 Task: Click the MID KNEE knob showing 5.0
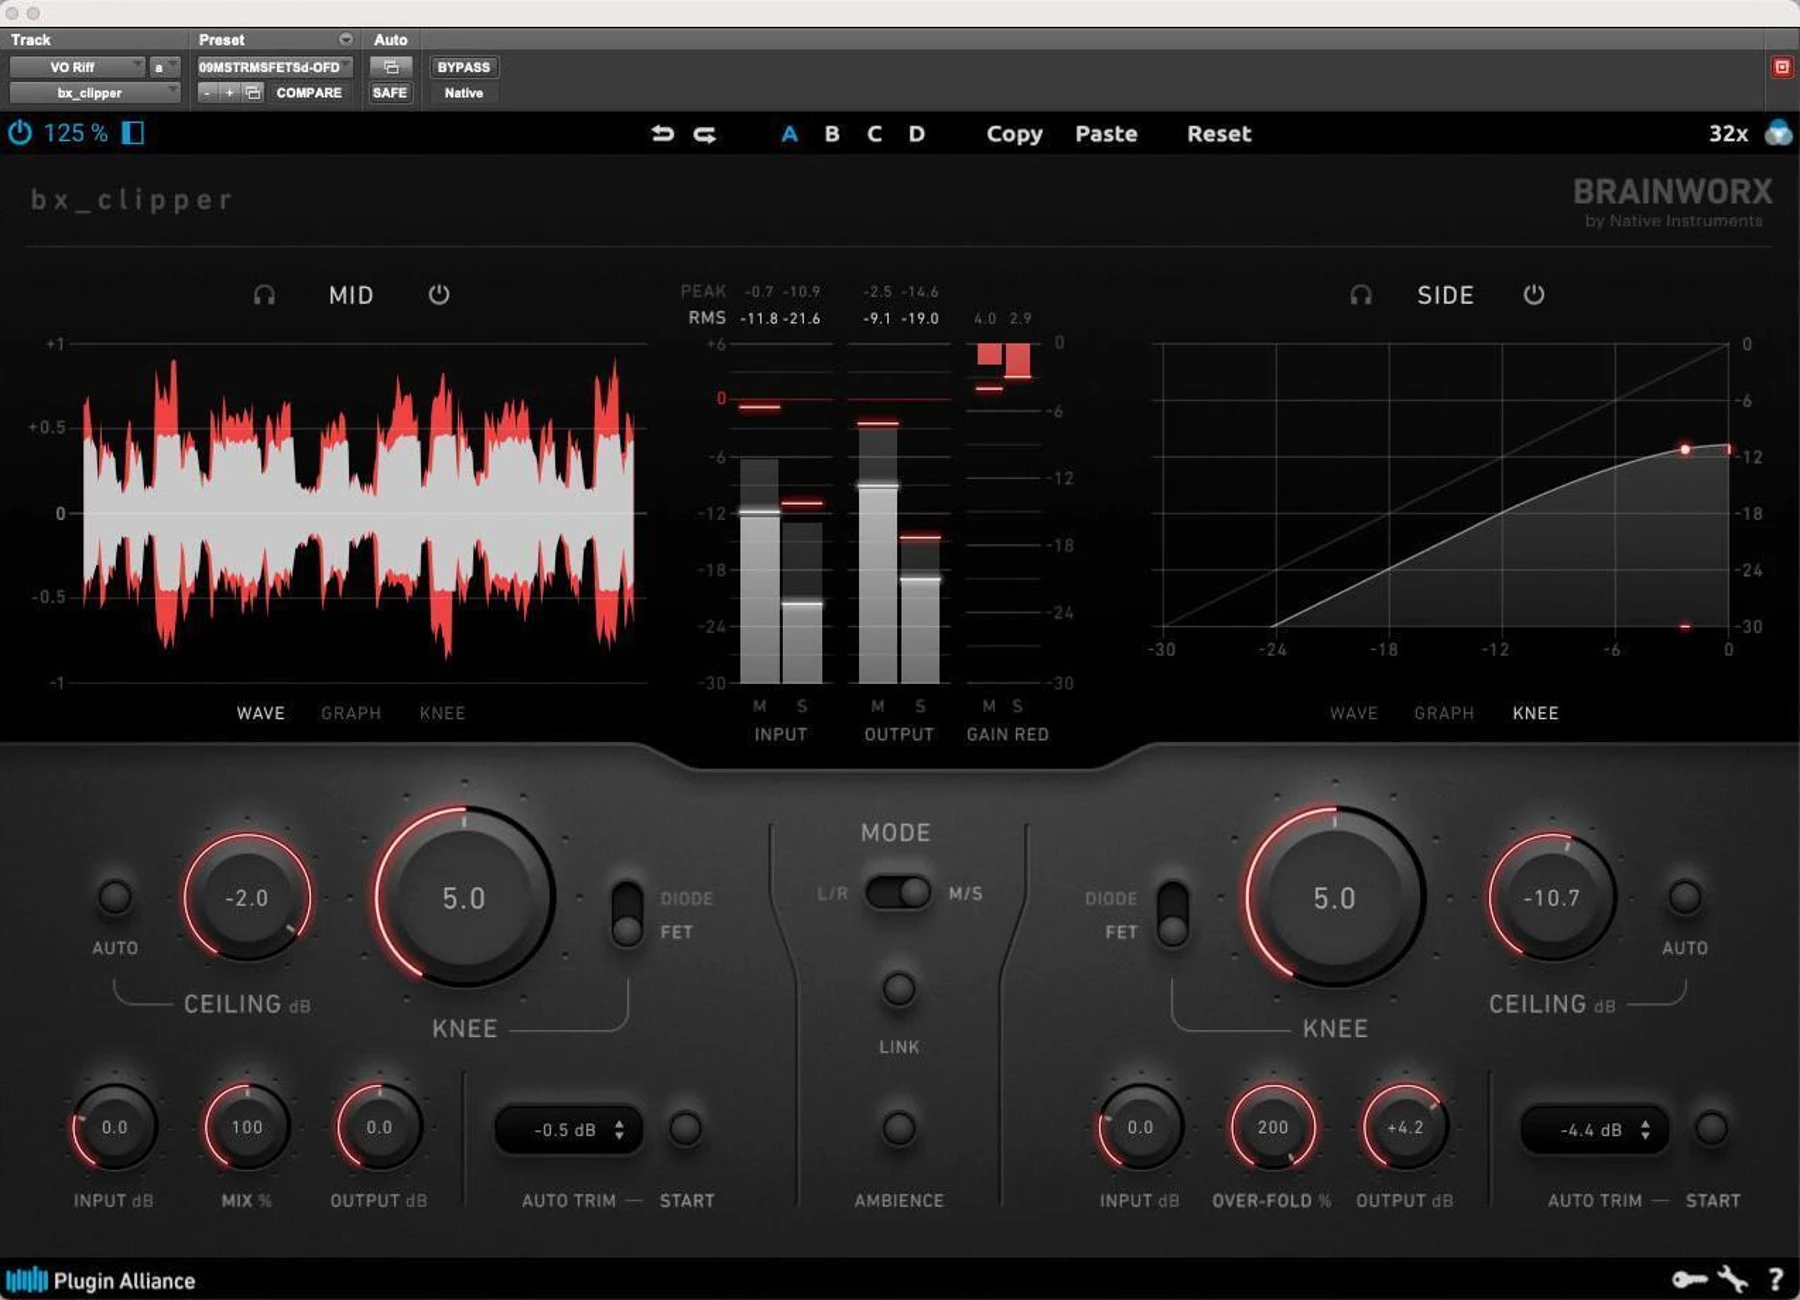pos(464,897)
